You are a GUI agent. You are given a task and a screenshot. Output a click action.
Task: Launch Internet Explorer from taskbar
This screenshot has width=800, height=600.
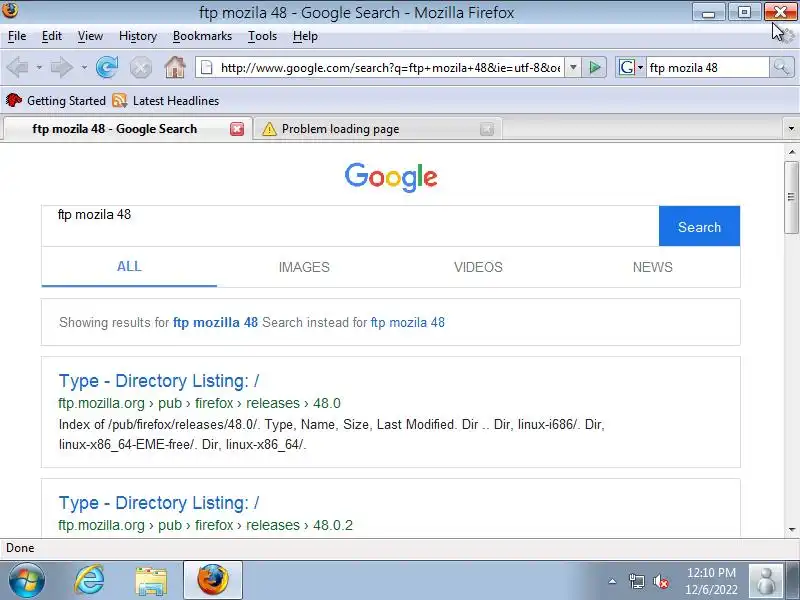tap(90, 580)
